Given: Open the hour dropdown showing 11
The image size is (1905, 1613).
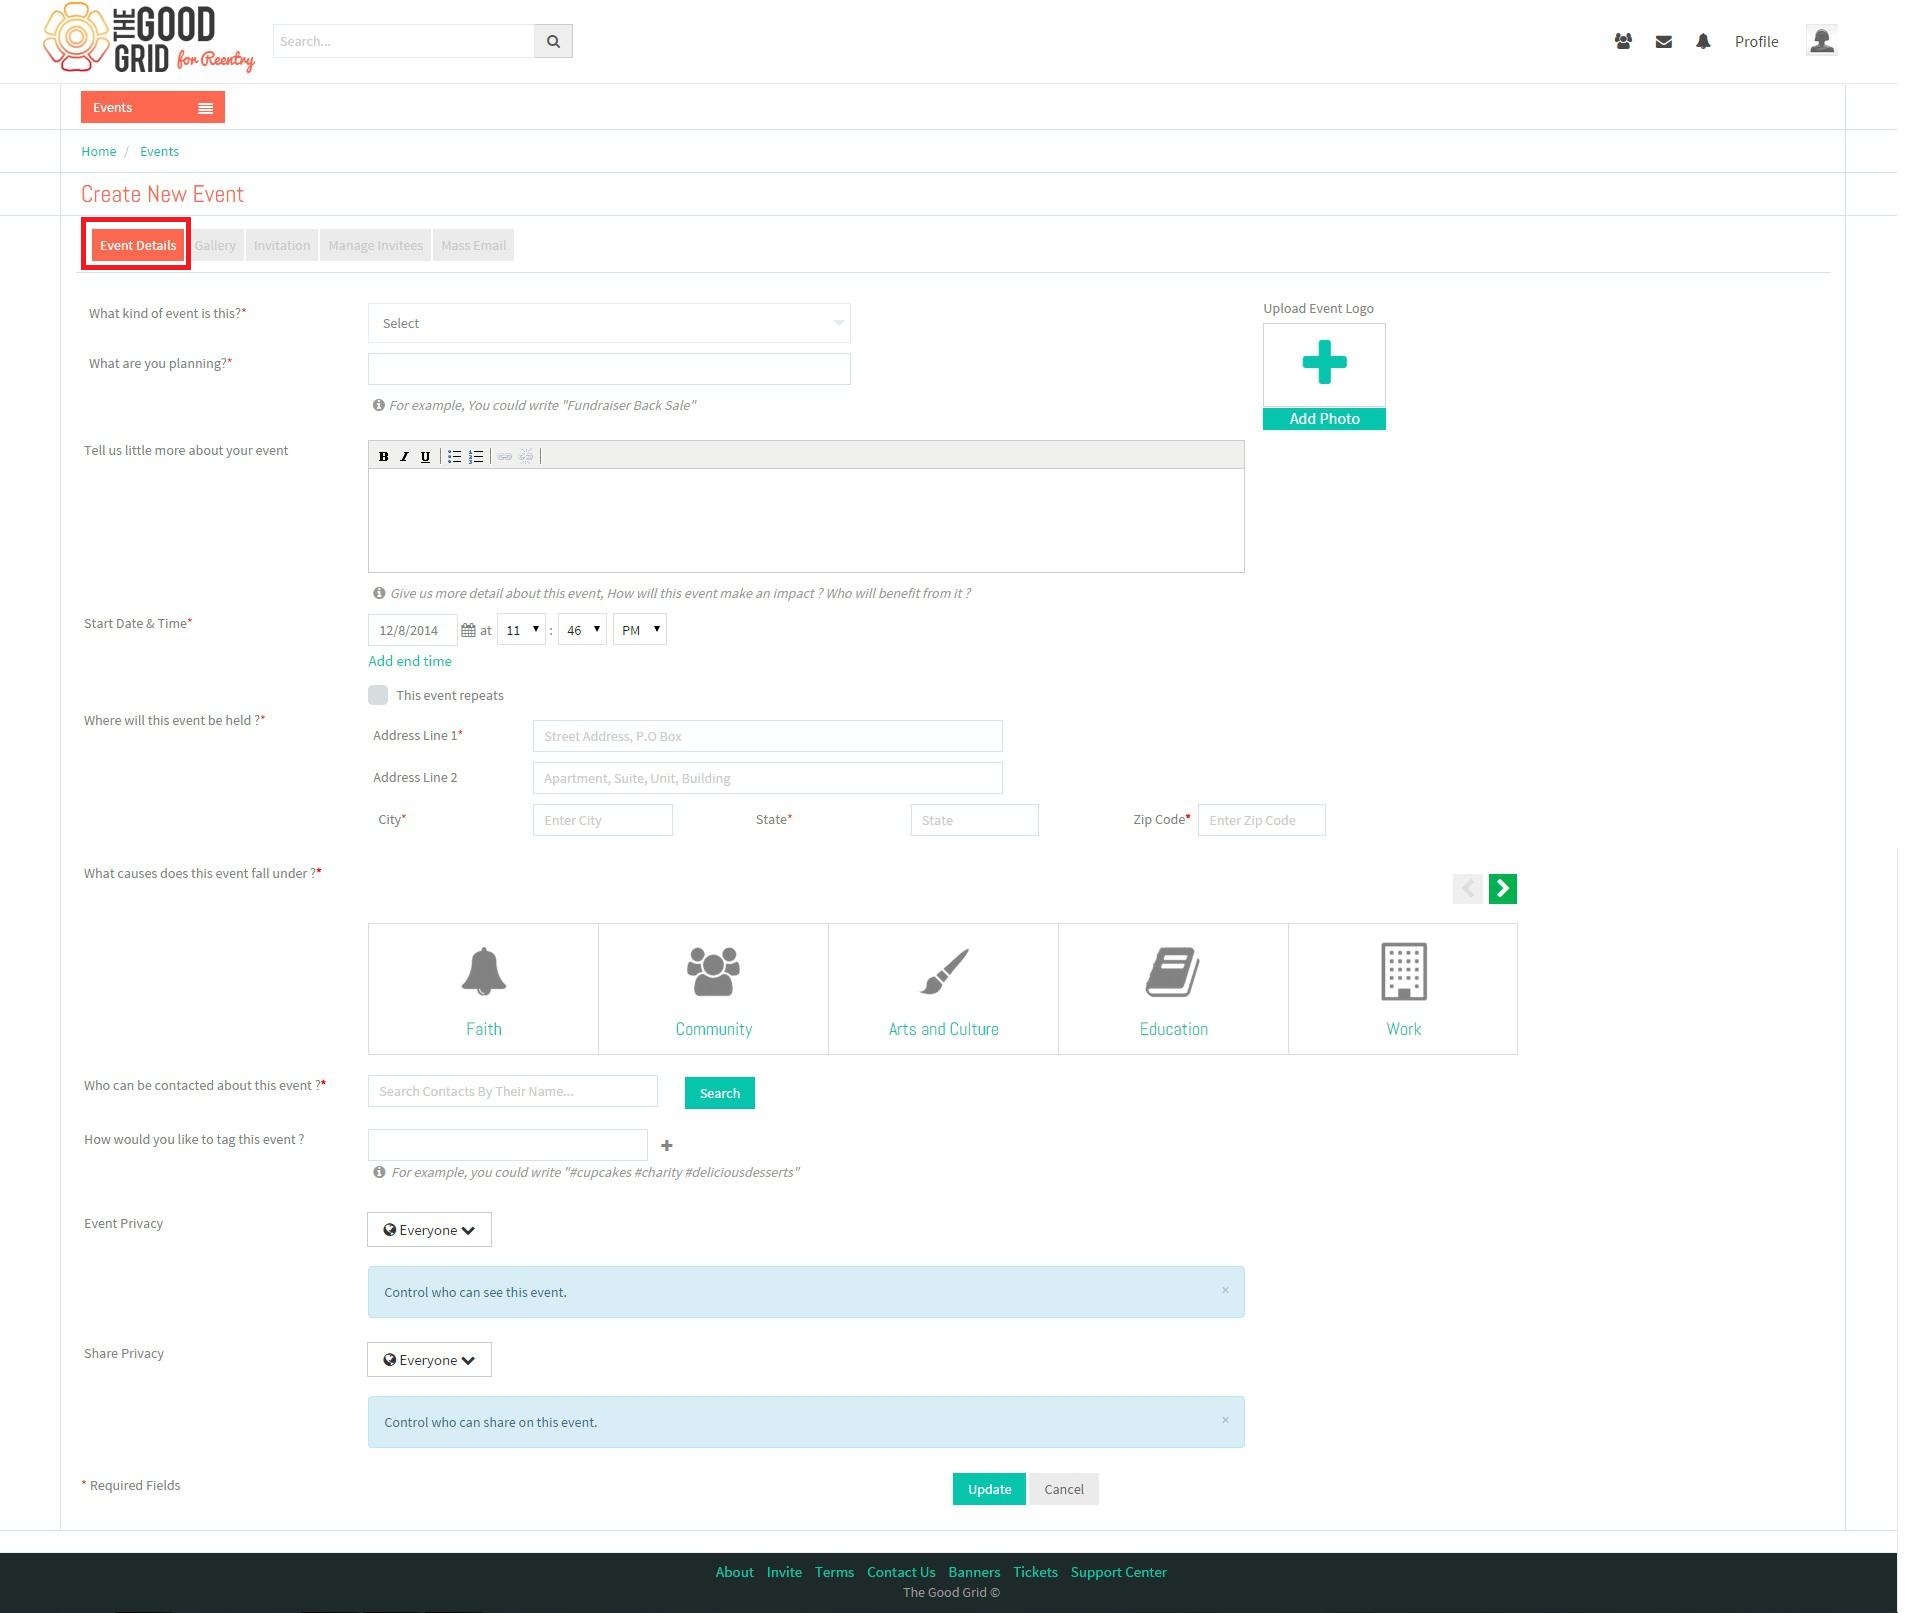Looking at the screenshot, I should [521, 630].
